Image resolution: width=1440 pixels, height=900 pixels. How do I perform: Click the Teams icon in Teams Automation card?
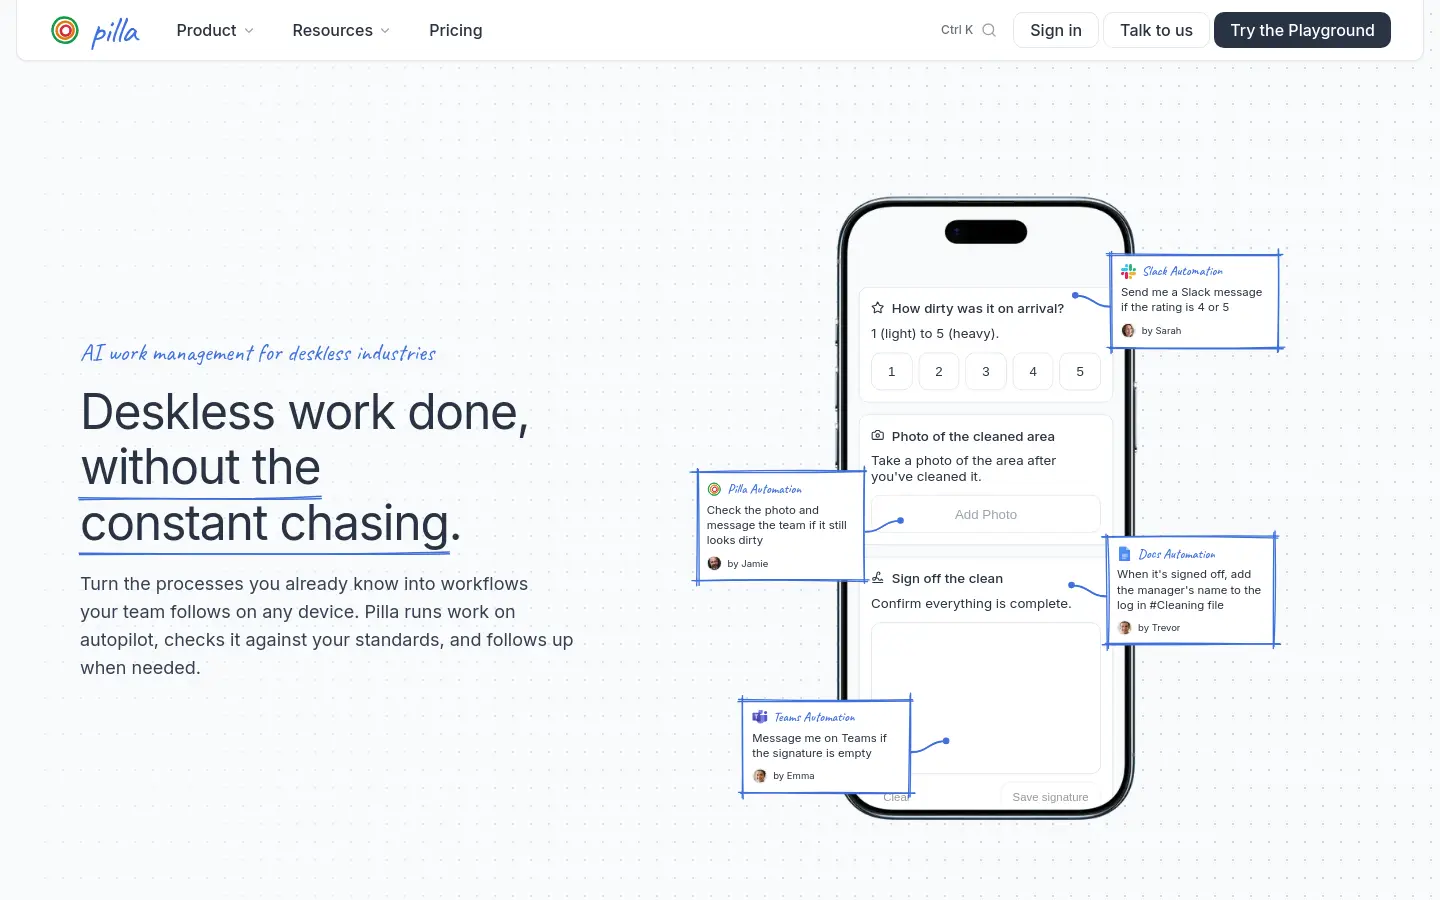point(760,717)
